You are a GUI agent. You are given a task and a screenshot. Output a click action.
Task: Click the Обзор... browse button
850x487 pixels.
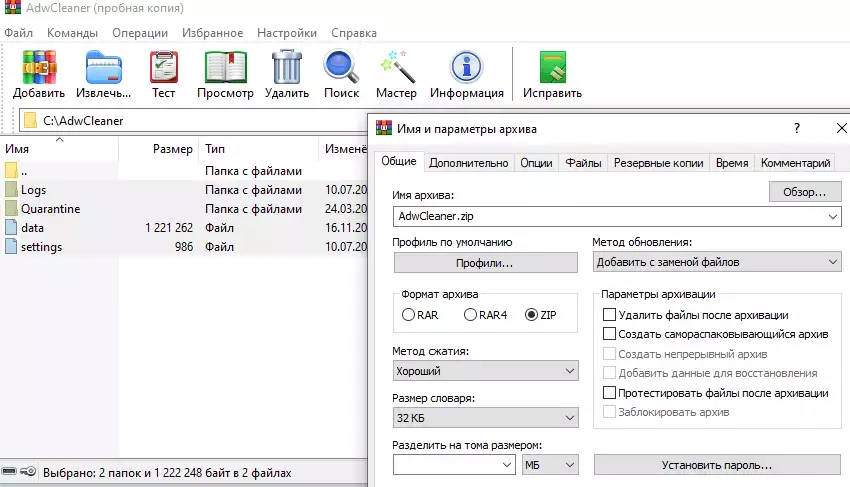pos(805,192)
